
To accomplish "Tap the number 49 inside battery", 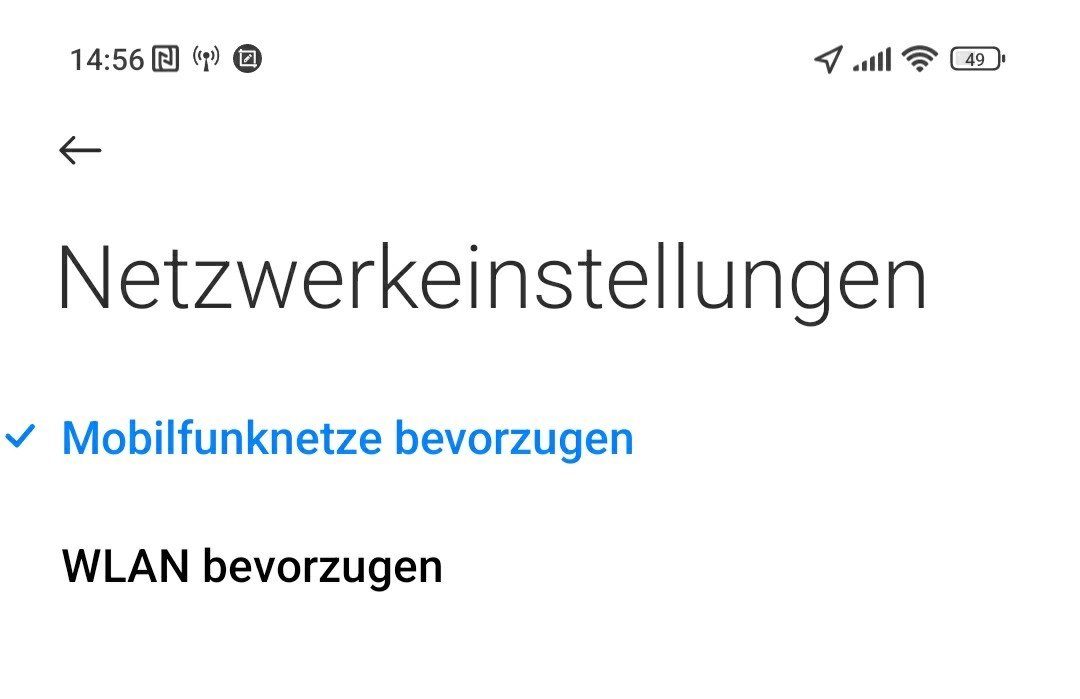I will 975,59.
